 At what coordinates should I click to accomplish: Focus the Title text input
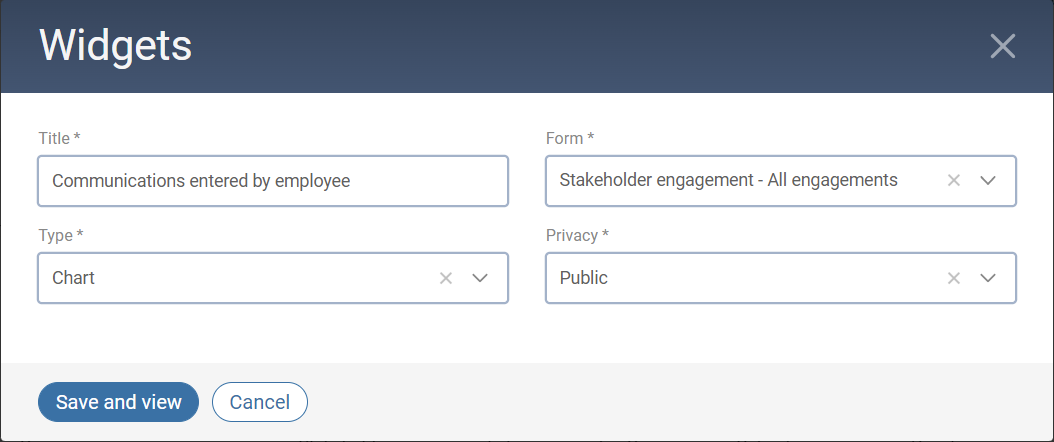pos(272,181)
